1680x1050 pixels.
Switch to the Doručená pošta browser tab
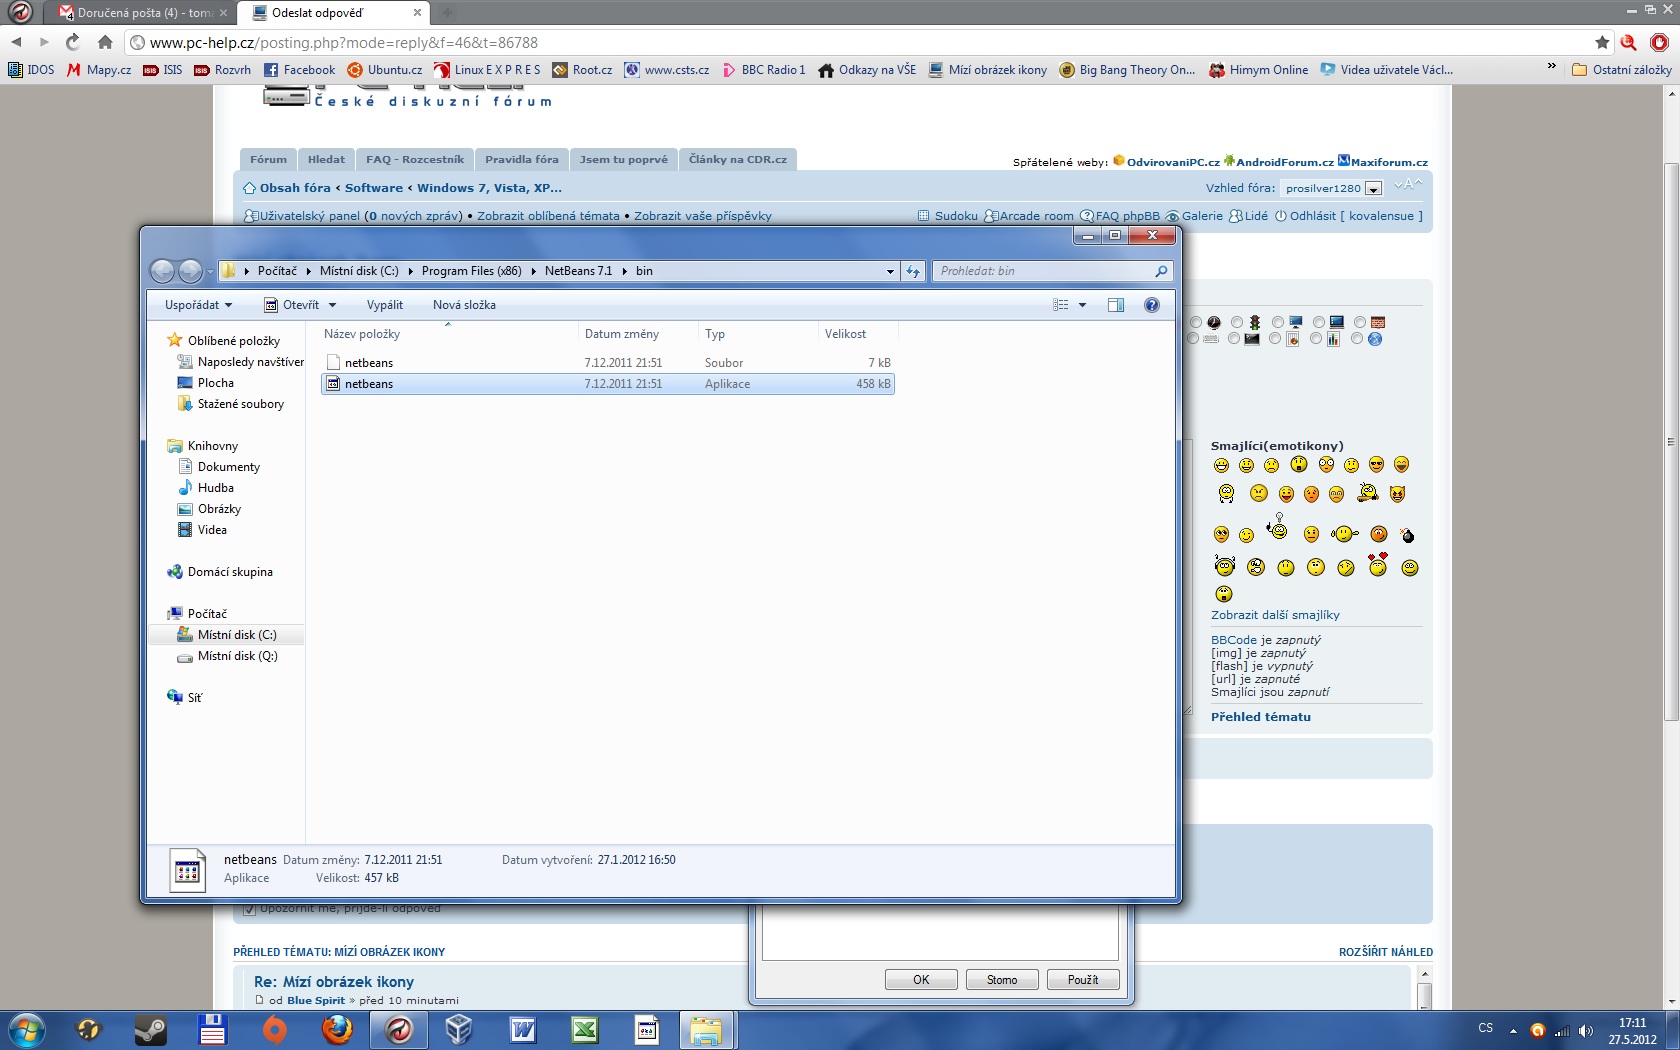(x=143, y=13)
